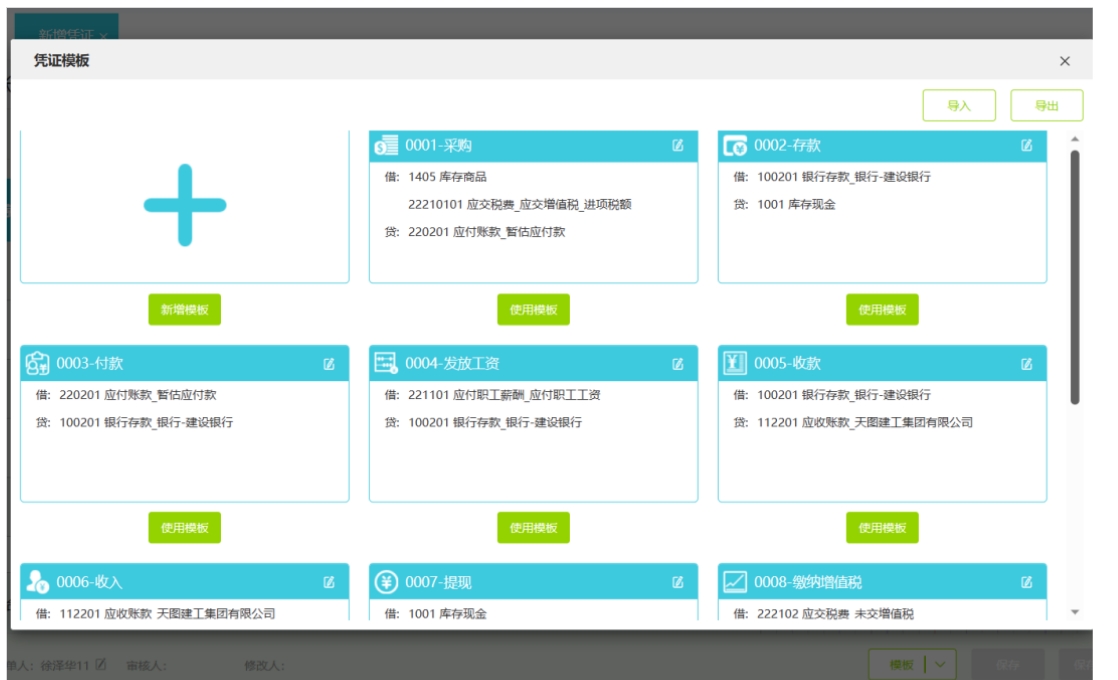Screen dimensions: 1118x680
Task: Click the 导入 button
Action: 959,105
